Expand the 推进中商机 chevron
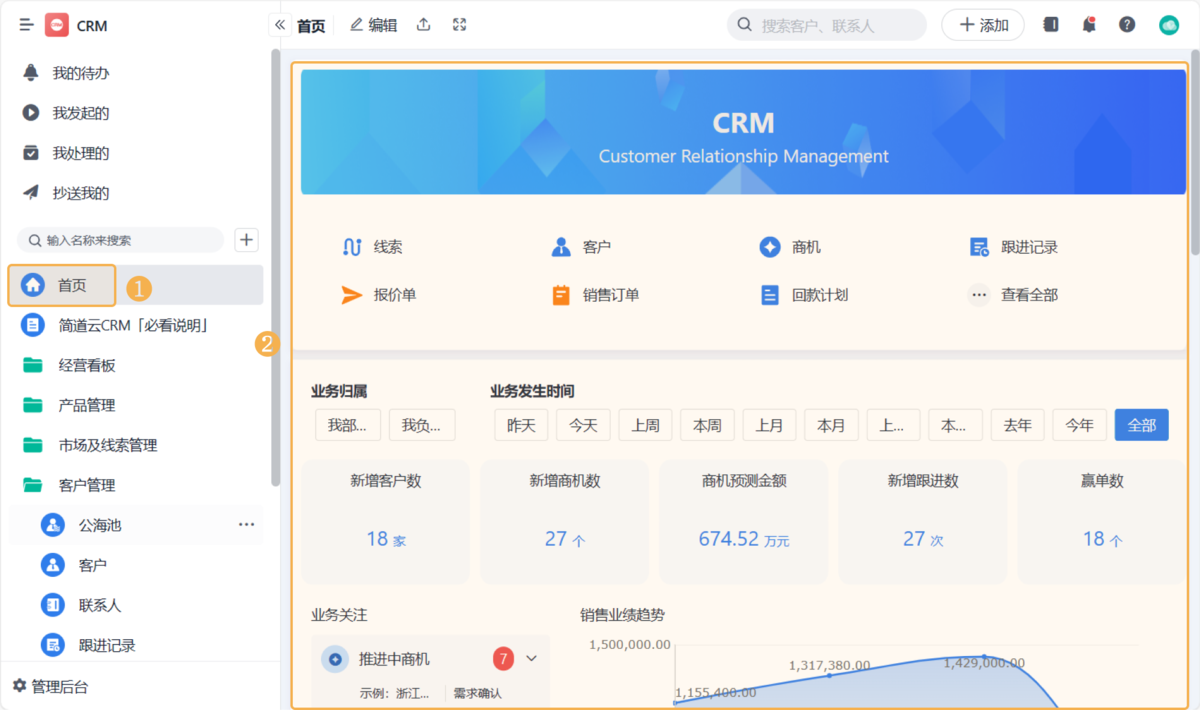The image size is (1200, 710). tap(532, 659)
